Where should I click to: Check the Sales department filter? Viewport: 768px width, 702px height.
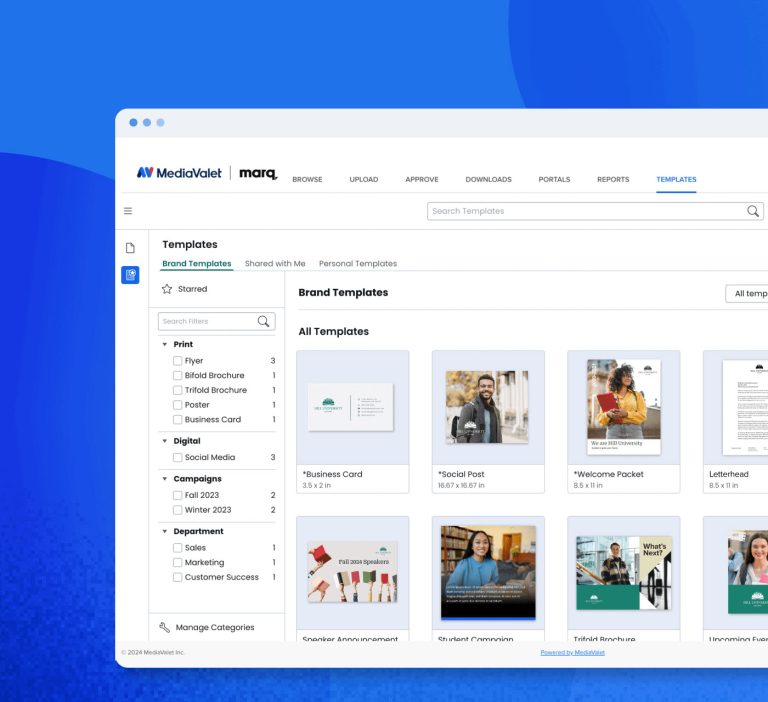tap(177, 548)
